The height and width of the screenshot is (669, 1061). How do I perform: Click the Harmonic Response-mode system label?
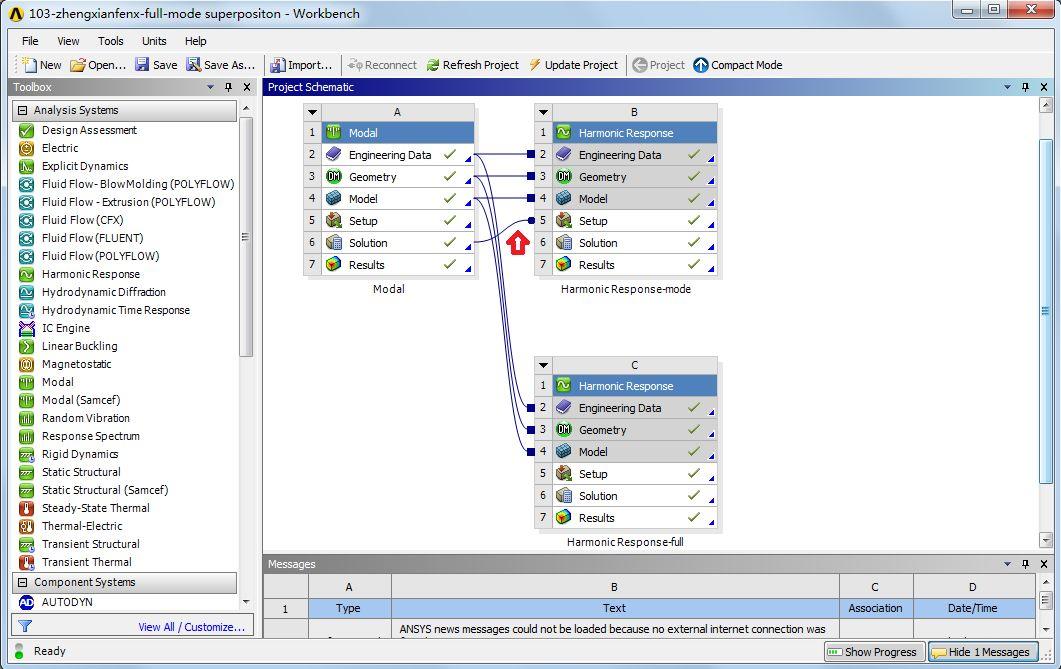coord(626,289)
